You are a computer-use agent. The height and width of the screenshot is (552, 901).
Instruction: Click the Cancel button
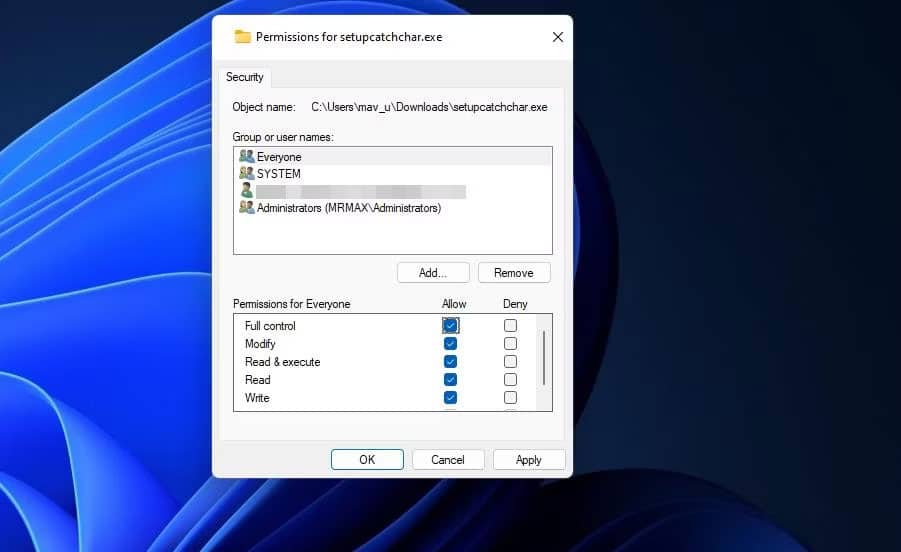pos(448,460)
